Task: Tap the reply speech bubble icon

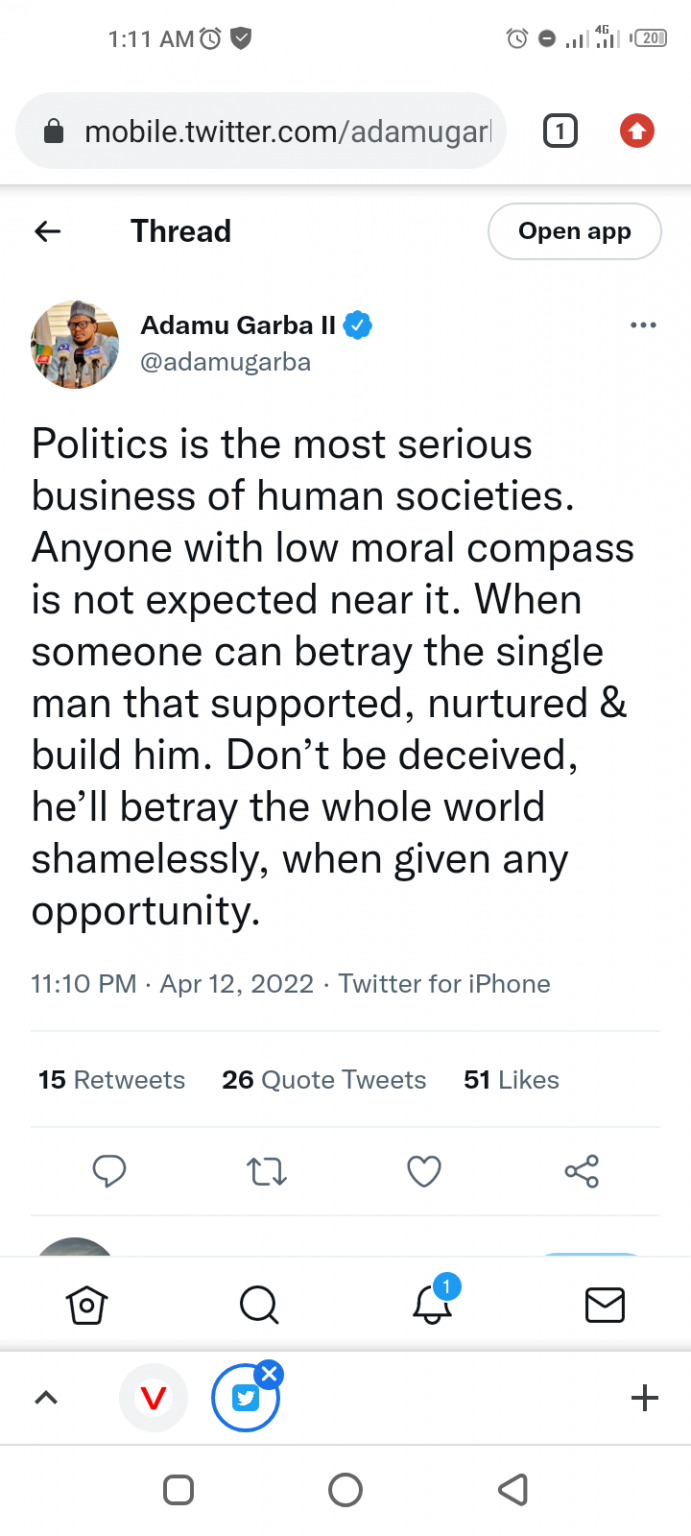Action: click(109, 1171)
